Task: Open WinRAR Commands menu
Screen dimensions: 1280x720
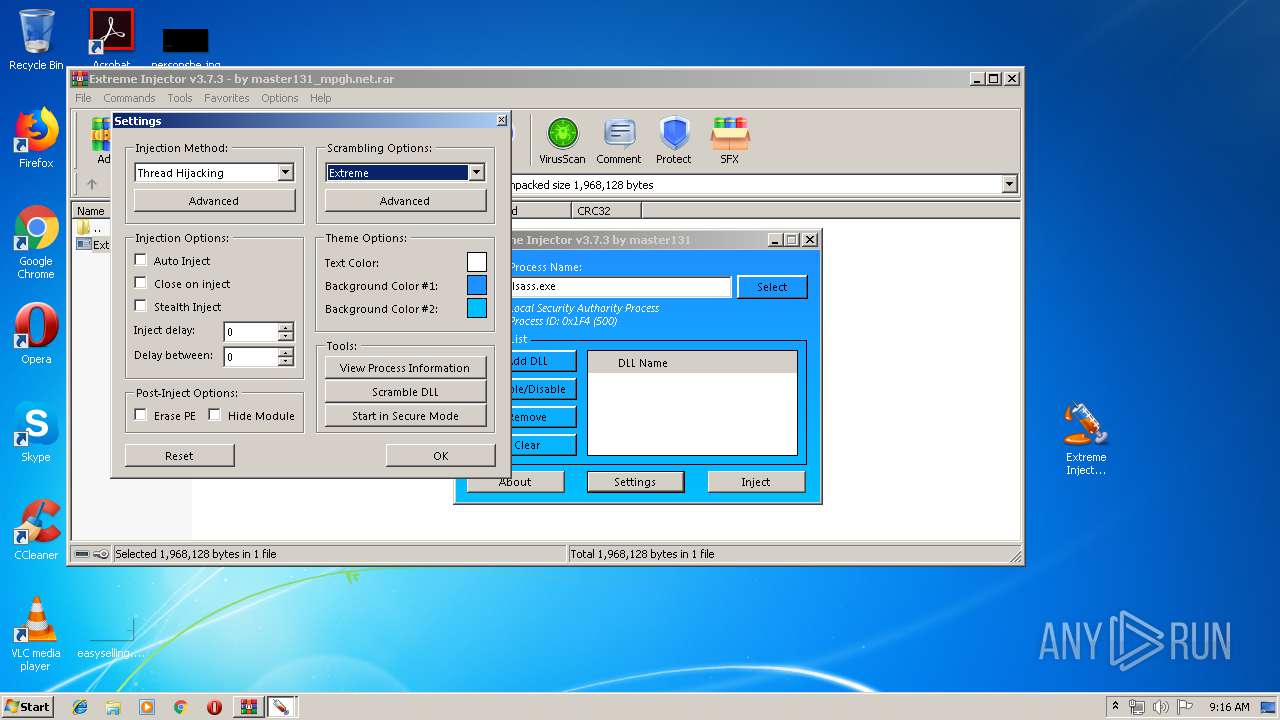Action: click(129, 98)
